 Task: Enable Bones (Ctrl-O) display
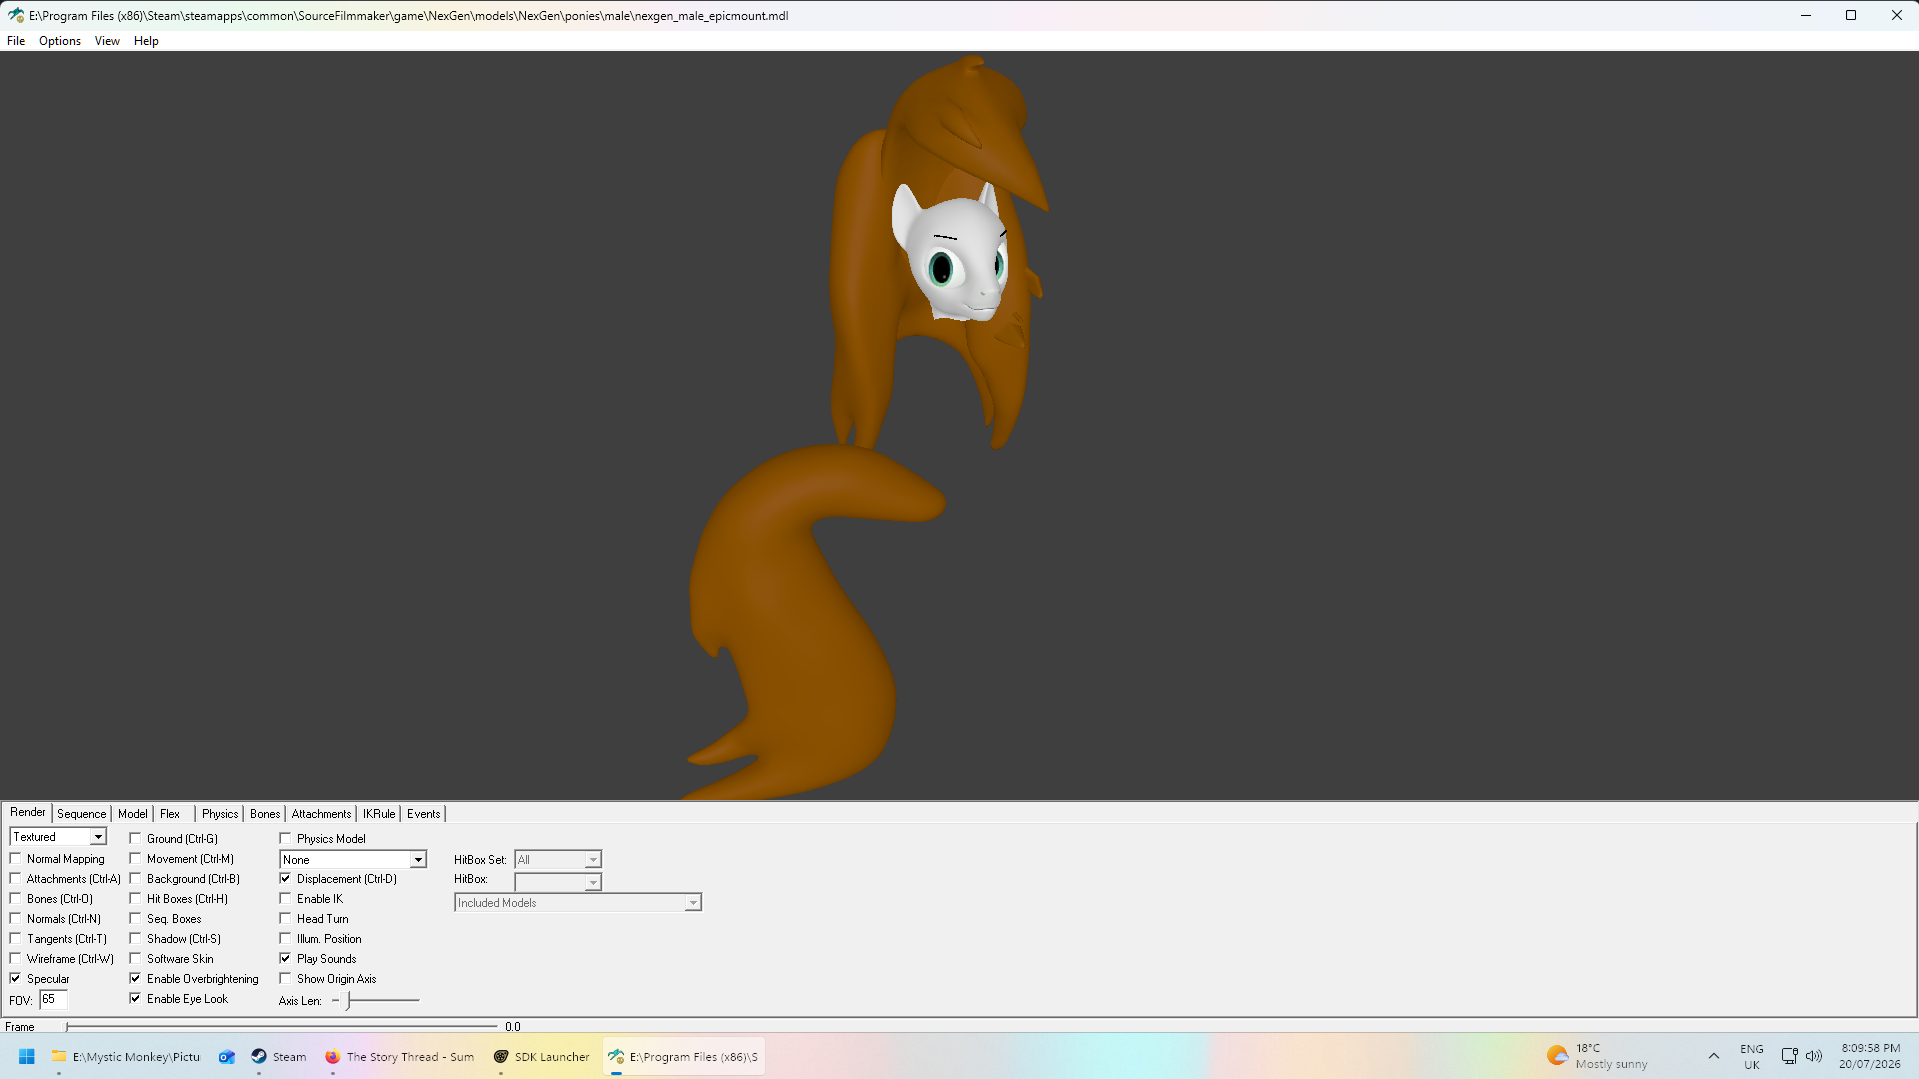(x=16, y=899)
